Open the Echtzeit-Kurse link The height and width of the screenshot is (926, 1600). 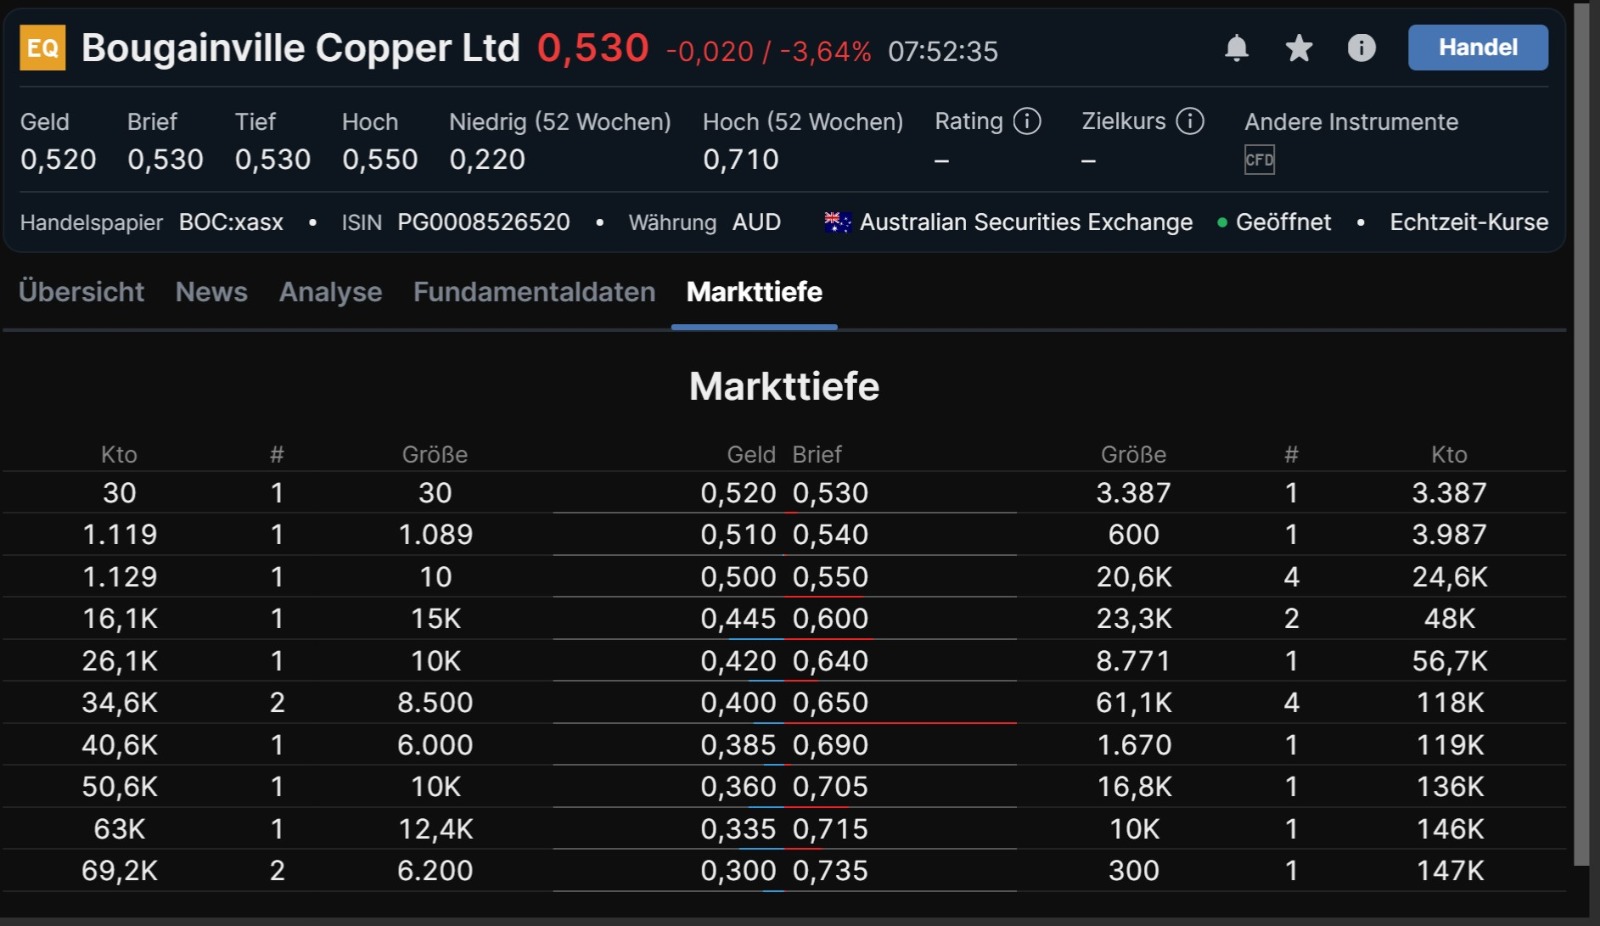[x=1467, y=222]
